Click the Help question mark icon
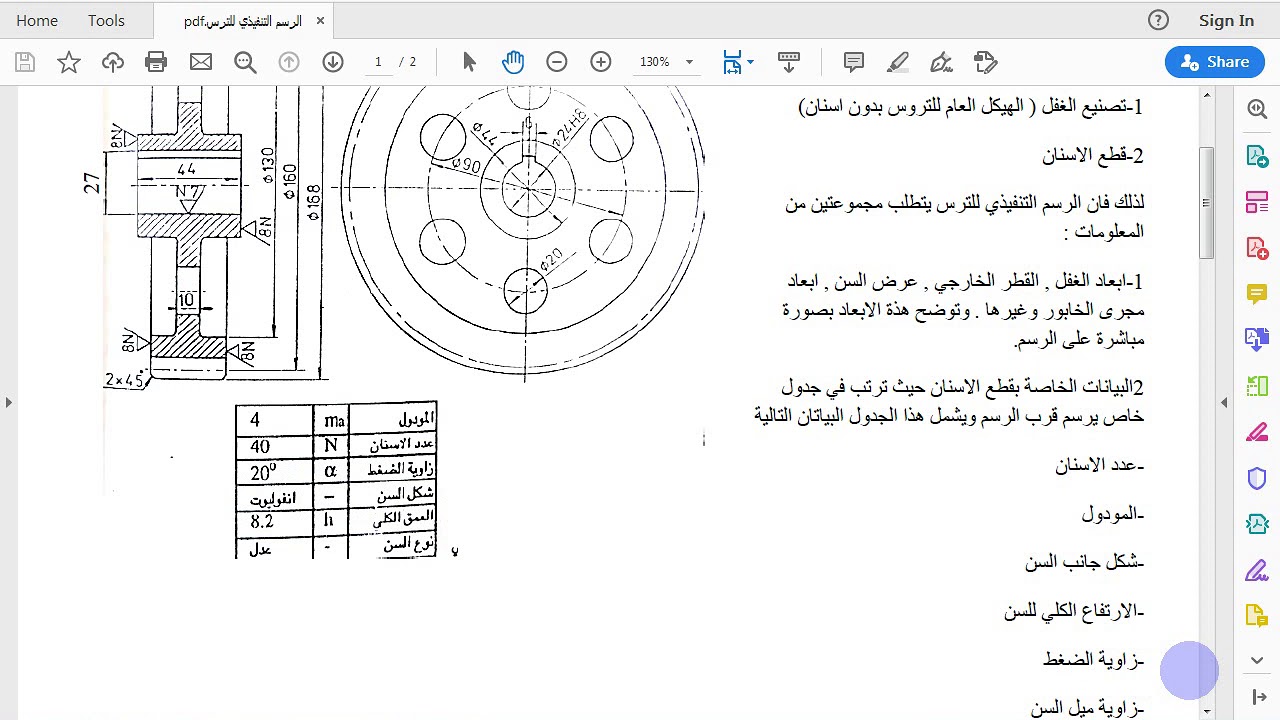The width and height of the screenshot is (1280, 720). pos(1158,20)
